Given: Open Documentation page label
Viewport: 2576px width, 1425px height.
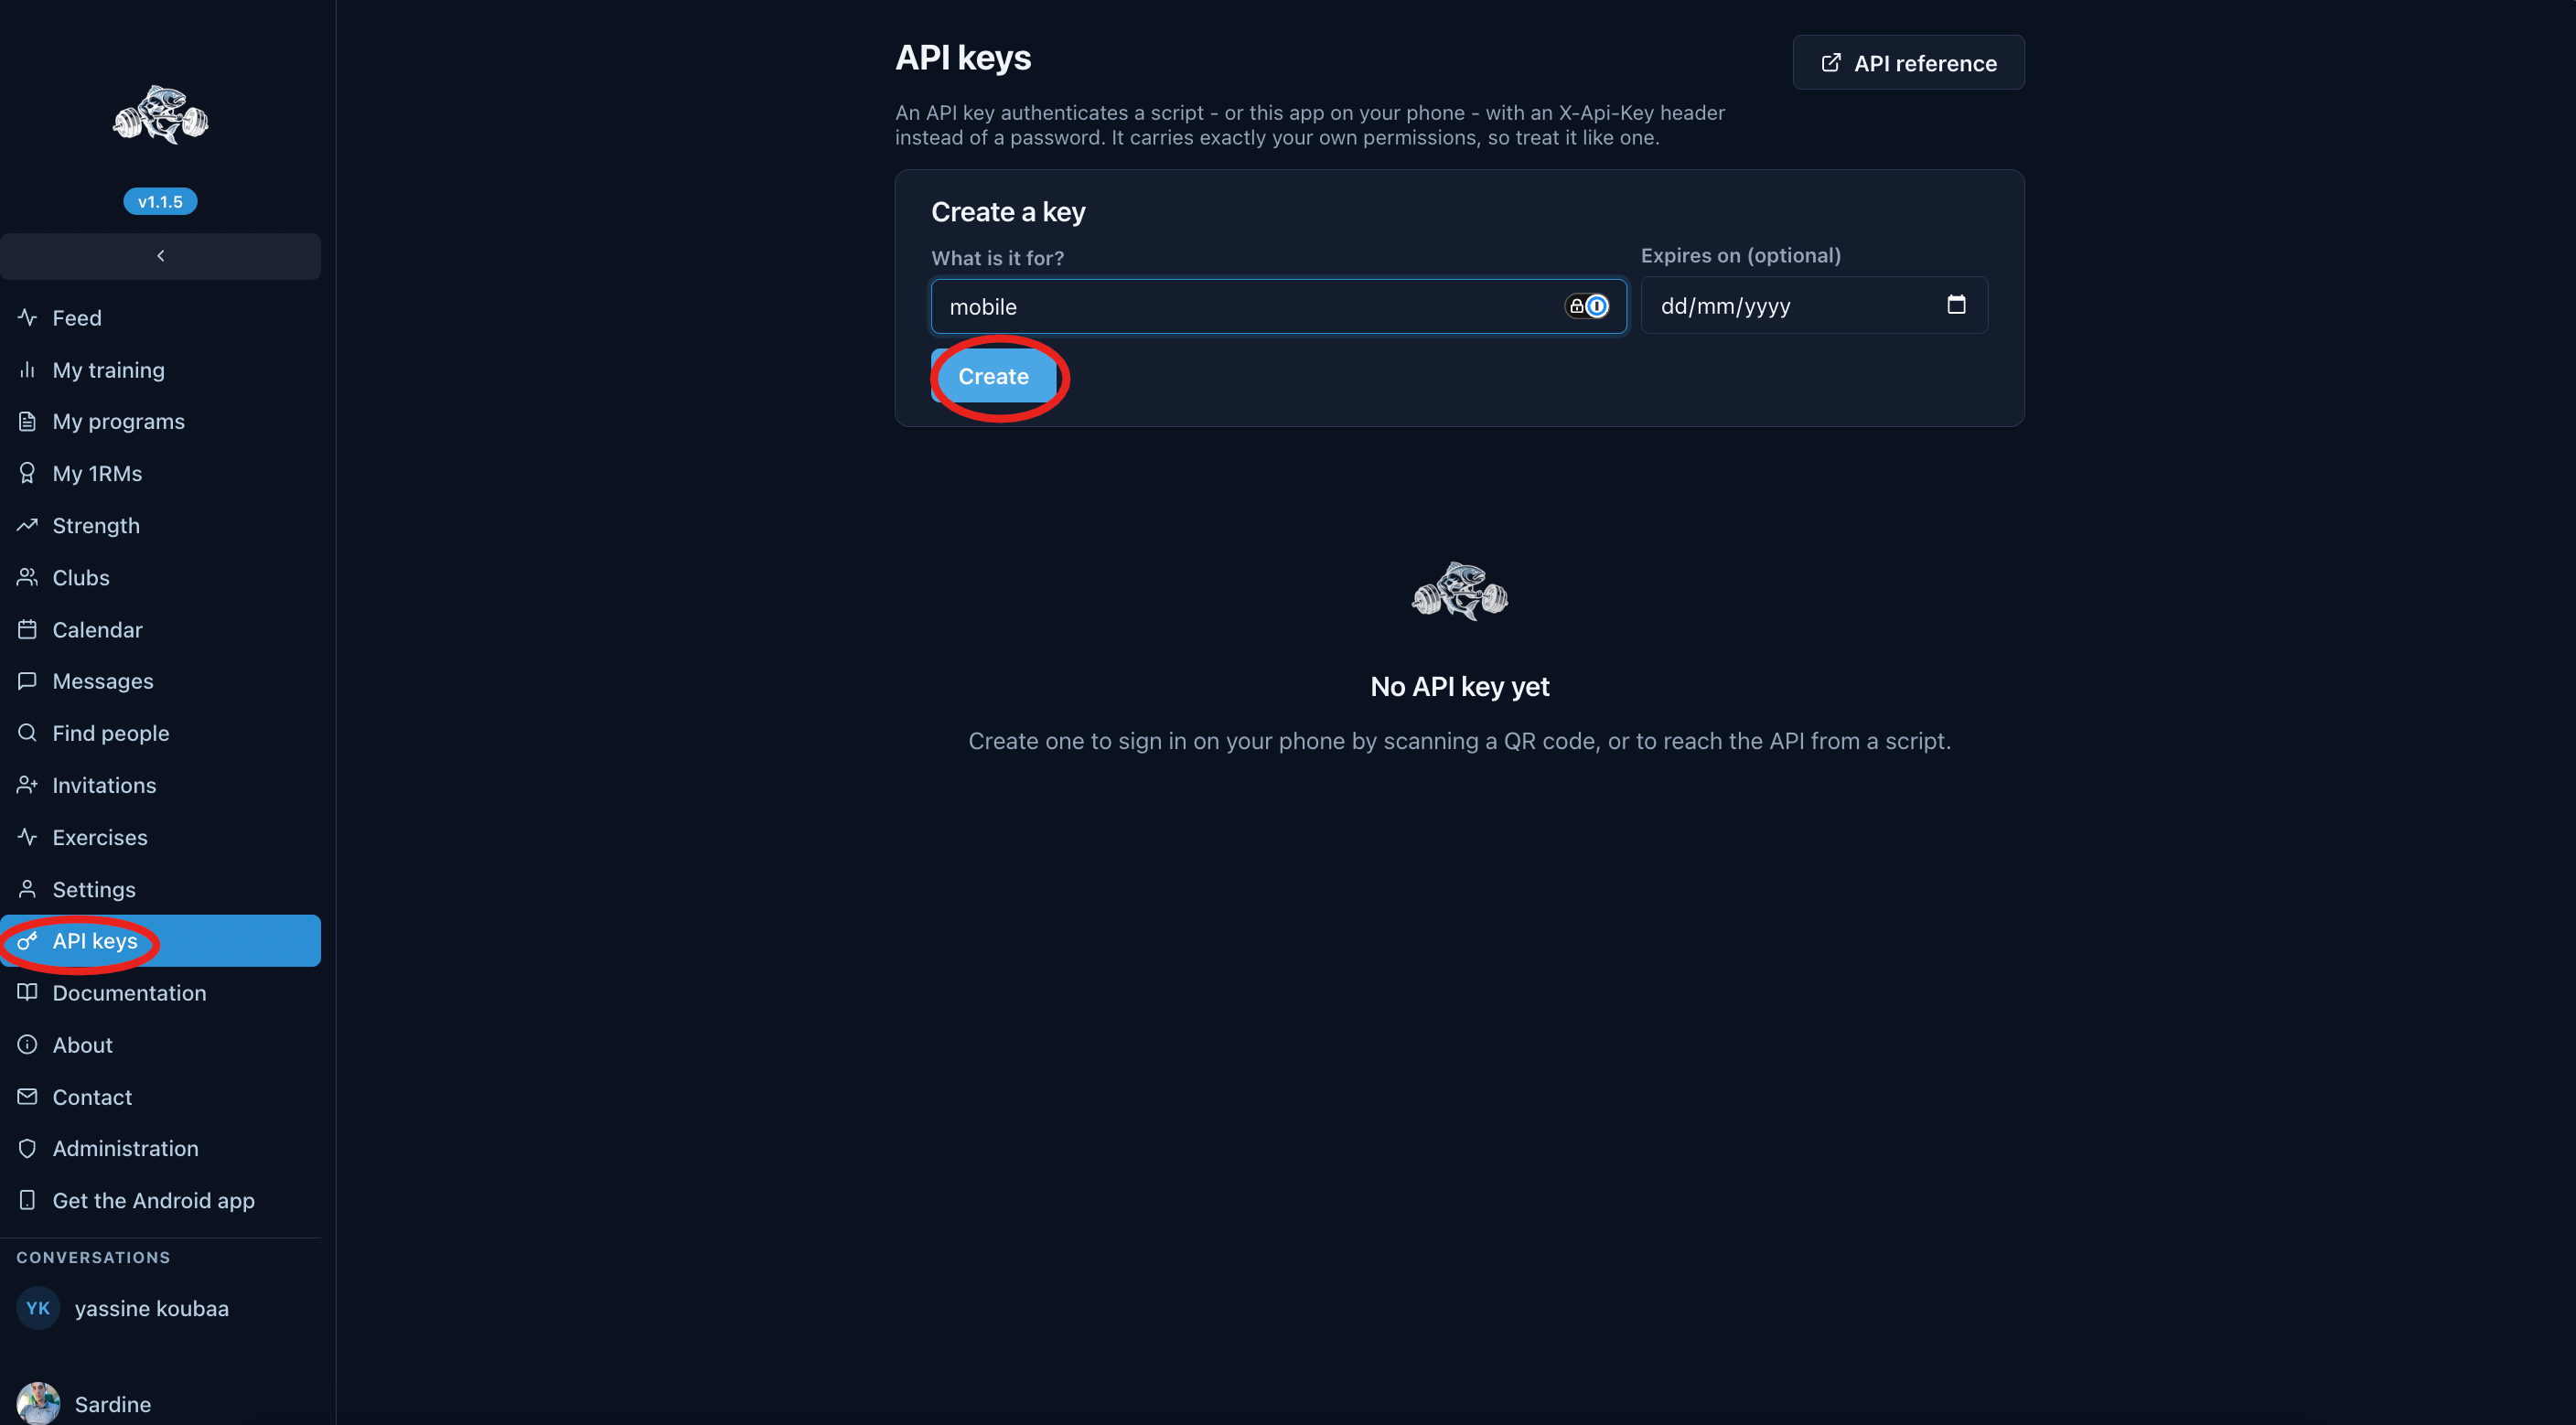Looking at the screenshot, I should coord(129,992).
